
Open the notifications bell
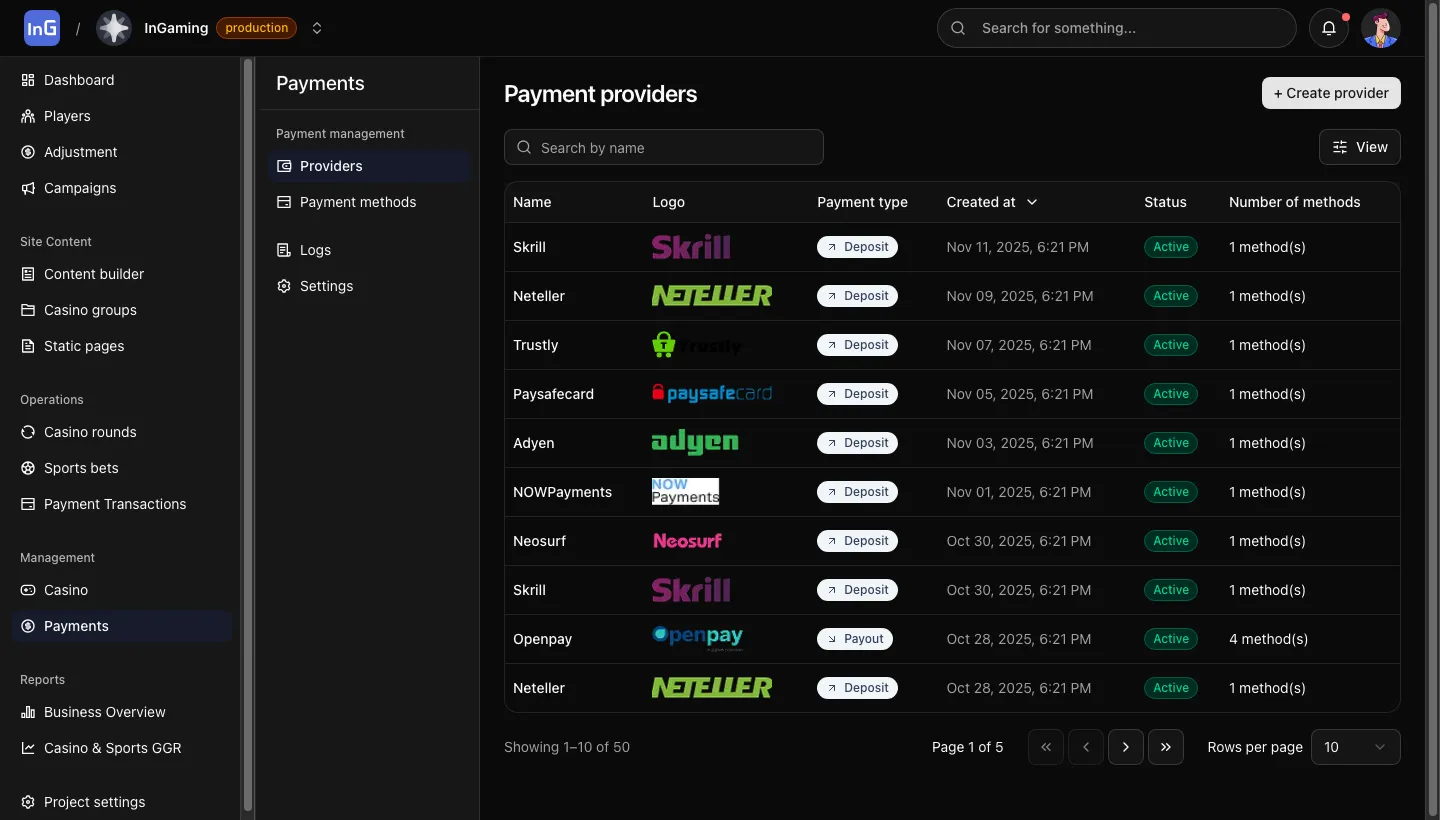pos(1329,28)
